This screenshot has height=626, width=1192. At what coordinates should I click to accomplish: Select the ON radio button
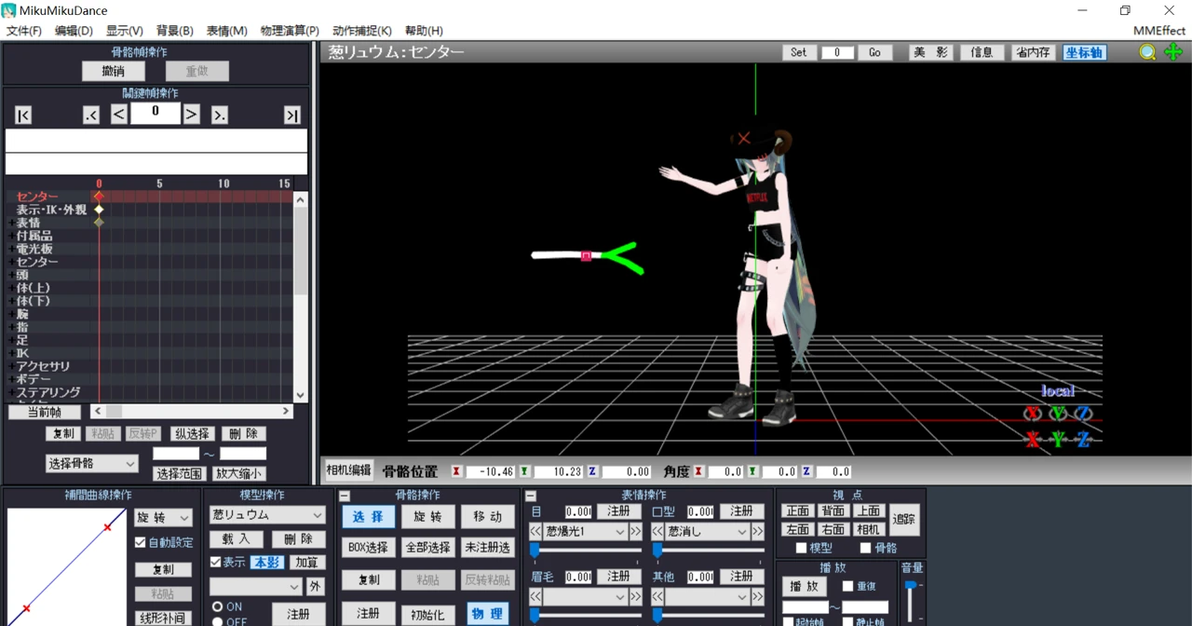click(217, 606)
